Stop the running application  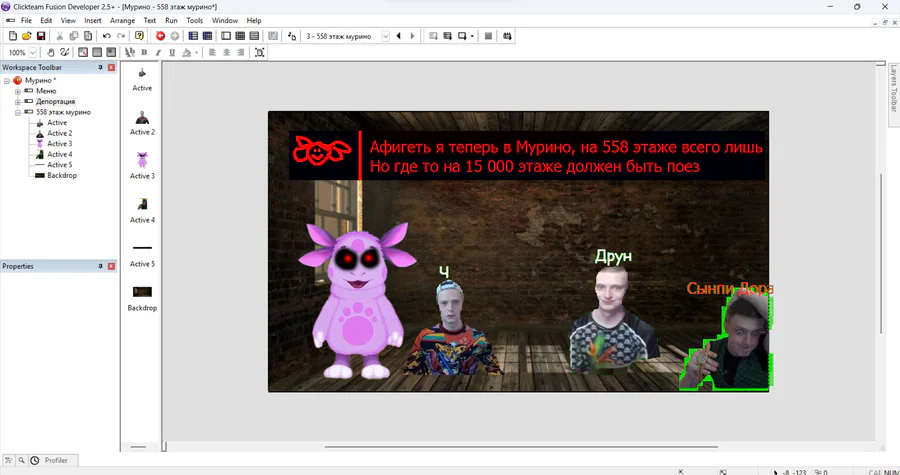pyautogui.click(x=488, y=36)
